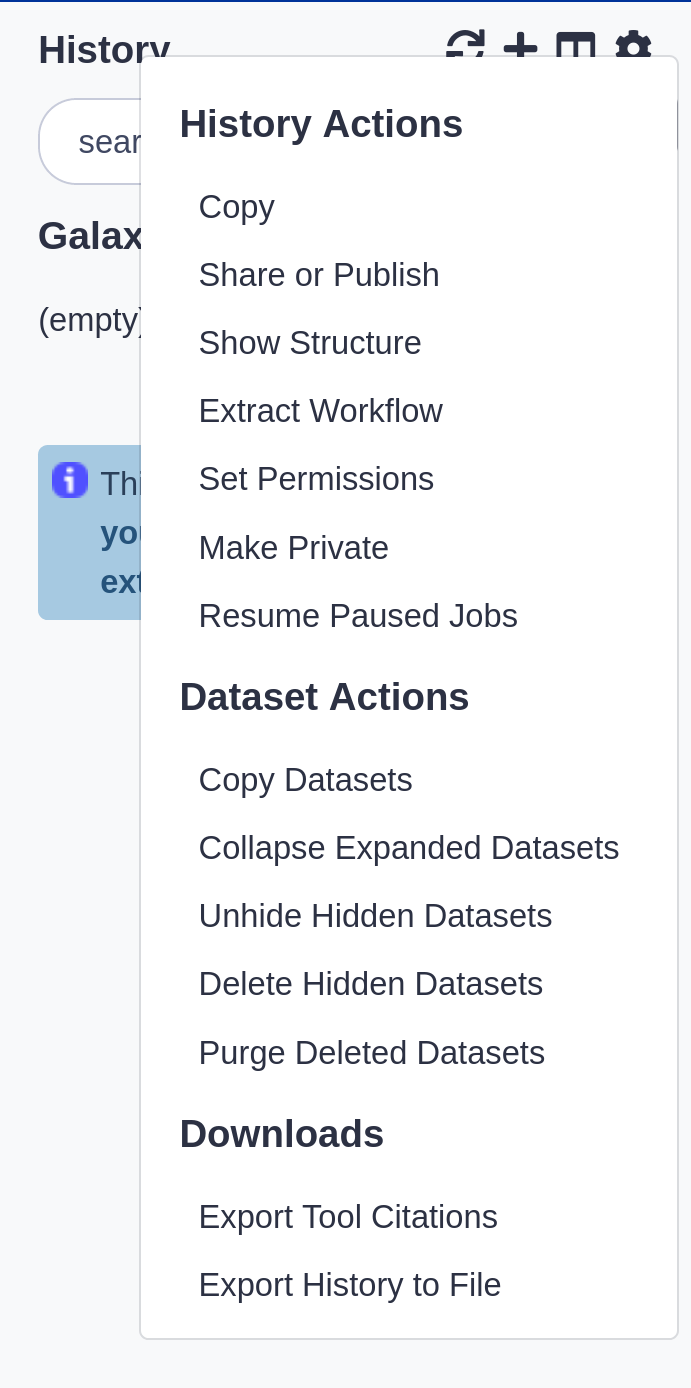Choose Collapse Expanded Datasets
691x1388 pixels.
pyautogui.click(x=409, y=848)
